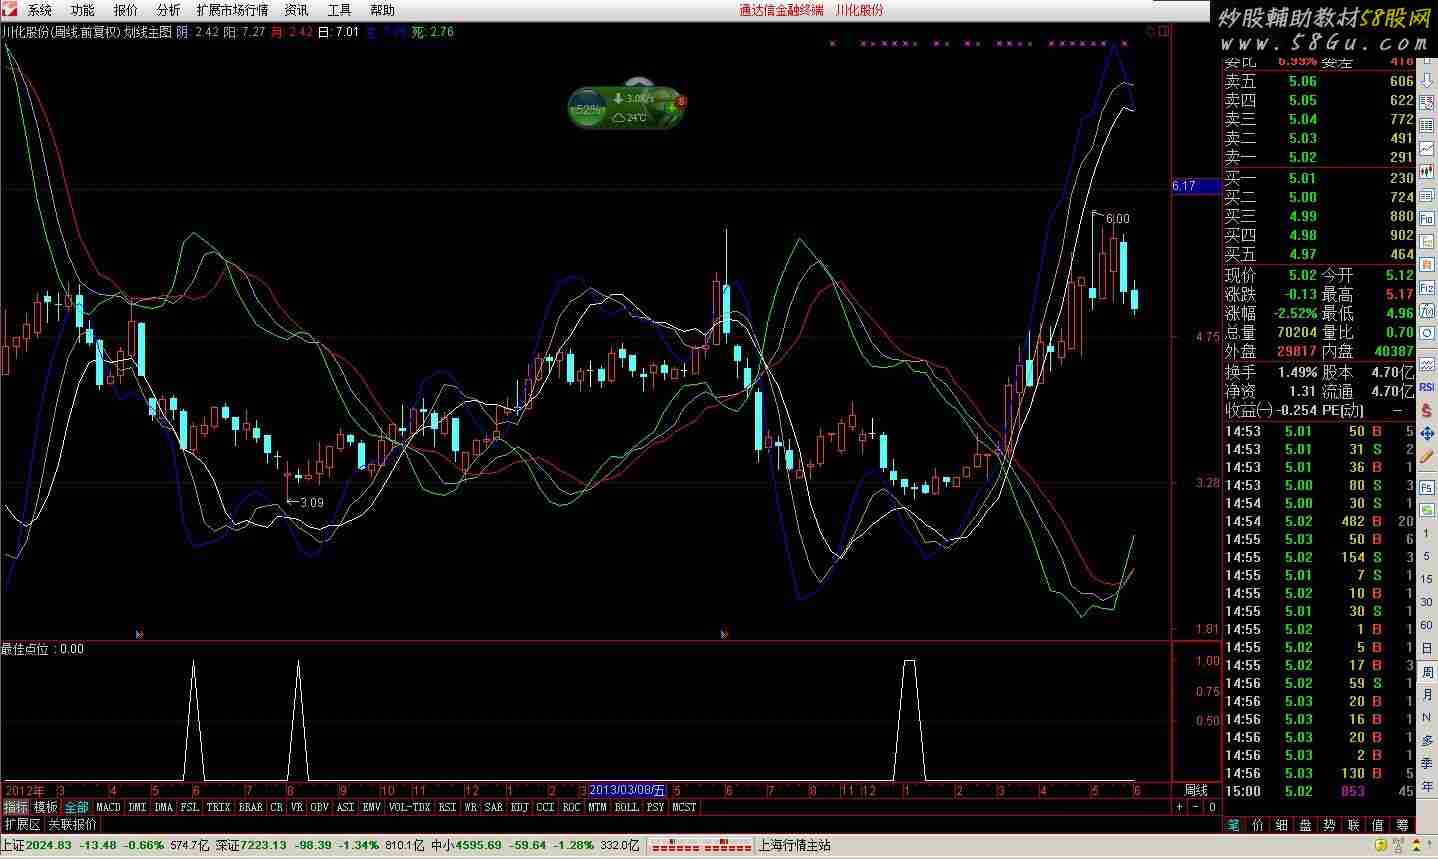Select the MACD indicator tab
1438x859 pixels.
pyautogui.click(x=108, y=807)
